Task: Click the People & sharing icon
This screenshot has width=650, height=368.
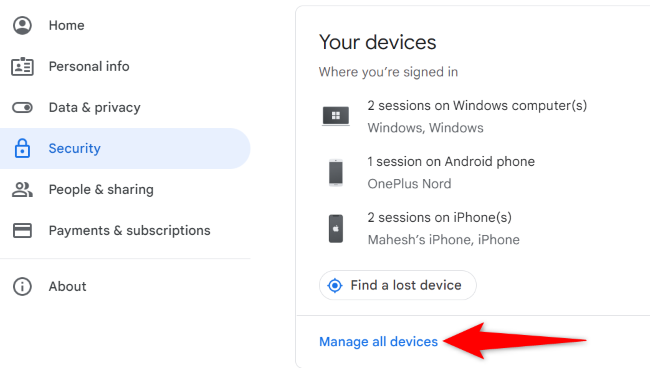Action: (x=22, y=189)
